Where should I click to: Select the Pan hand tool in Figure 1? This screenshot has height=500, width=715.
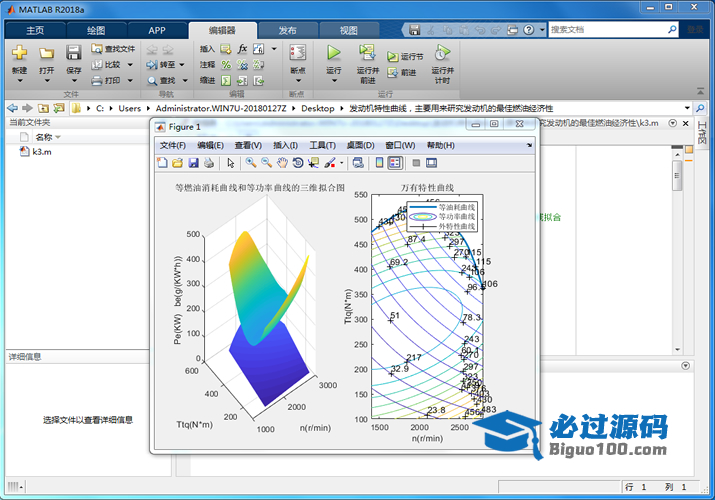282,163
